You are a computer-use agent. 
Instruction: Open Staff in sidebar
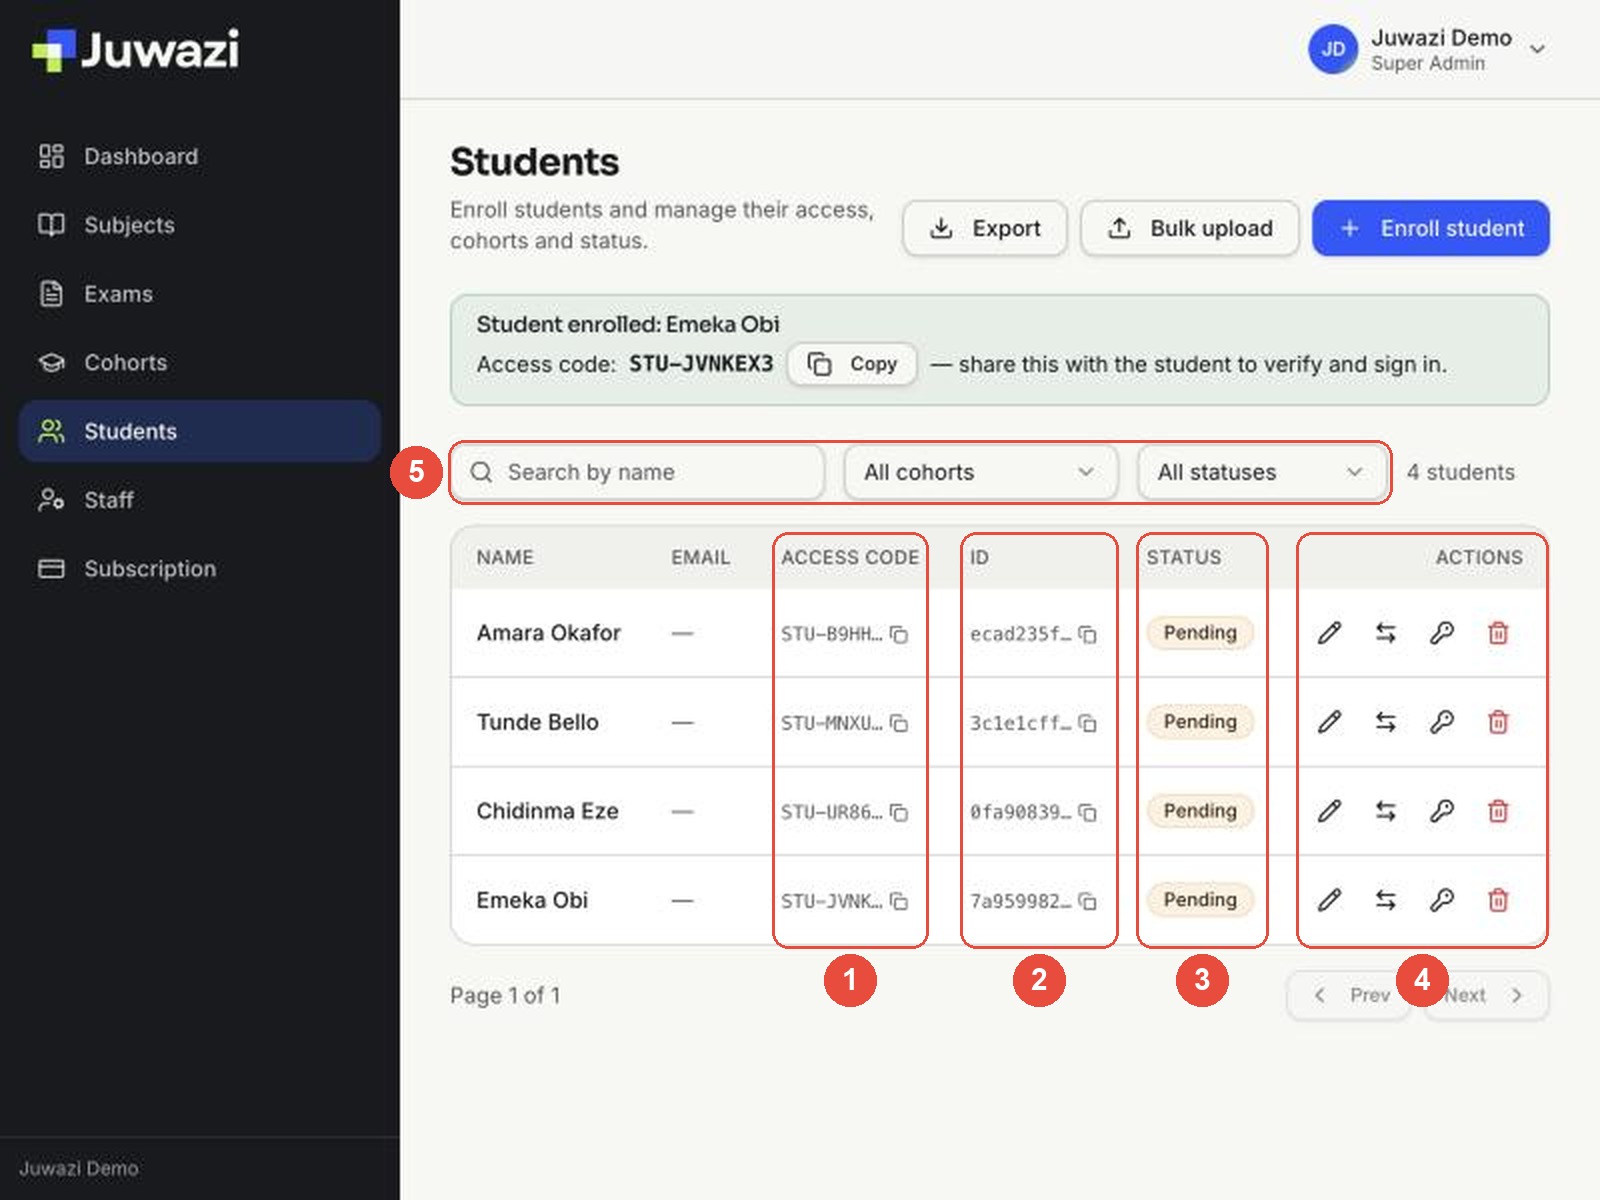[200, 500]
